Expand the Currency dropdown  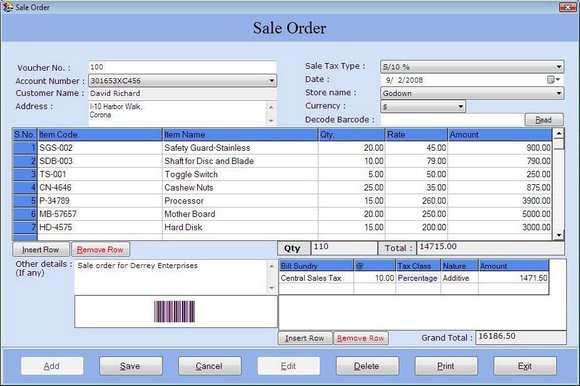click(x=461, y=106)
